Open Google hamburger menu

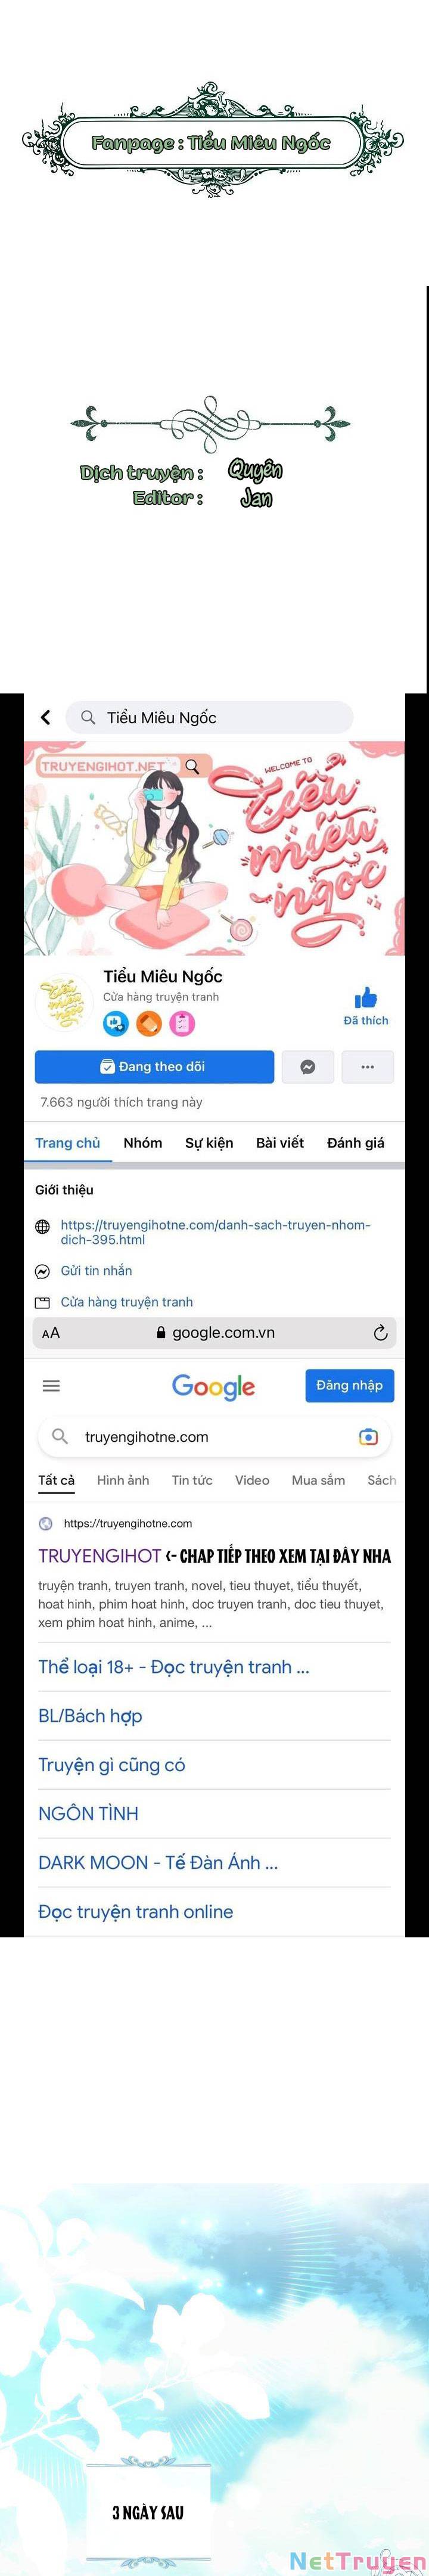tap(51, 1385)
